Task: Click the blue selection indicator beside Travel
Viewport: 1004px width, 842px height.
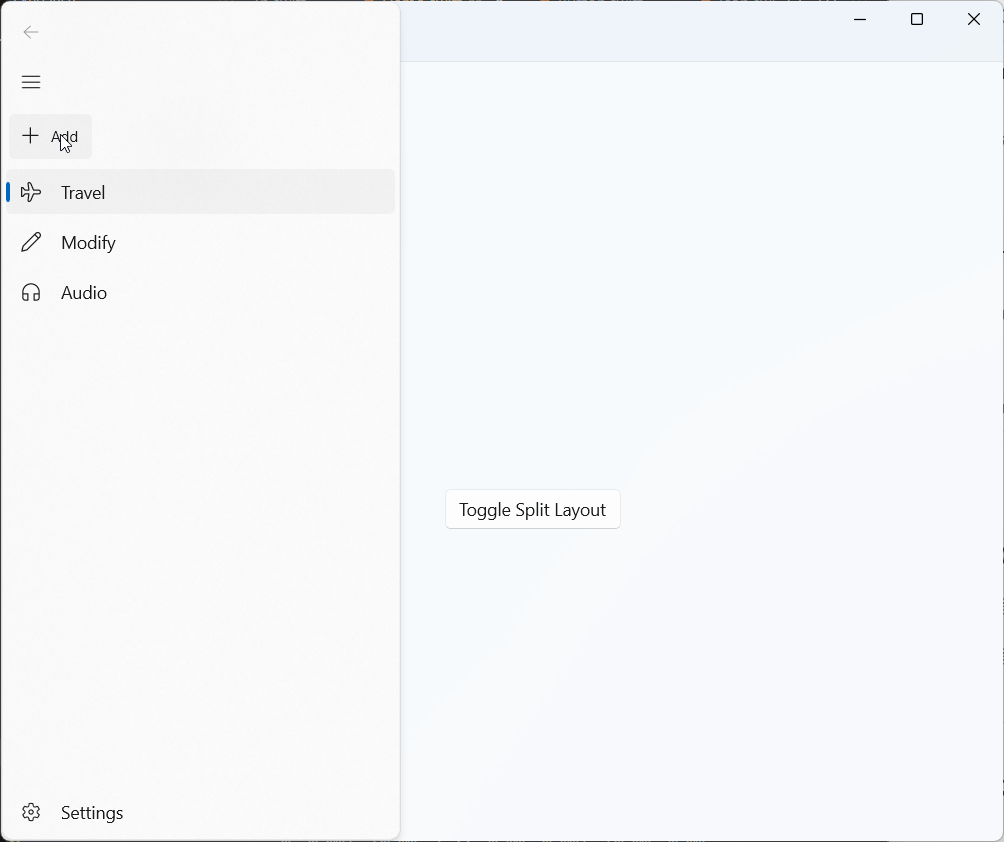Action: [8, 192]
